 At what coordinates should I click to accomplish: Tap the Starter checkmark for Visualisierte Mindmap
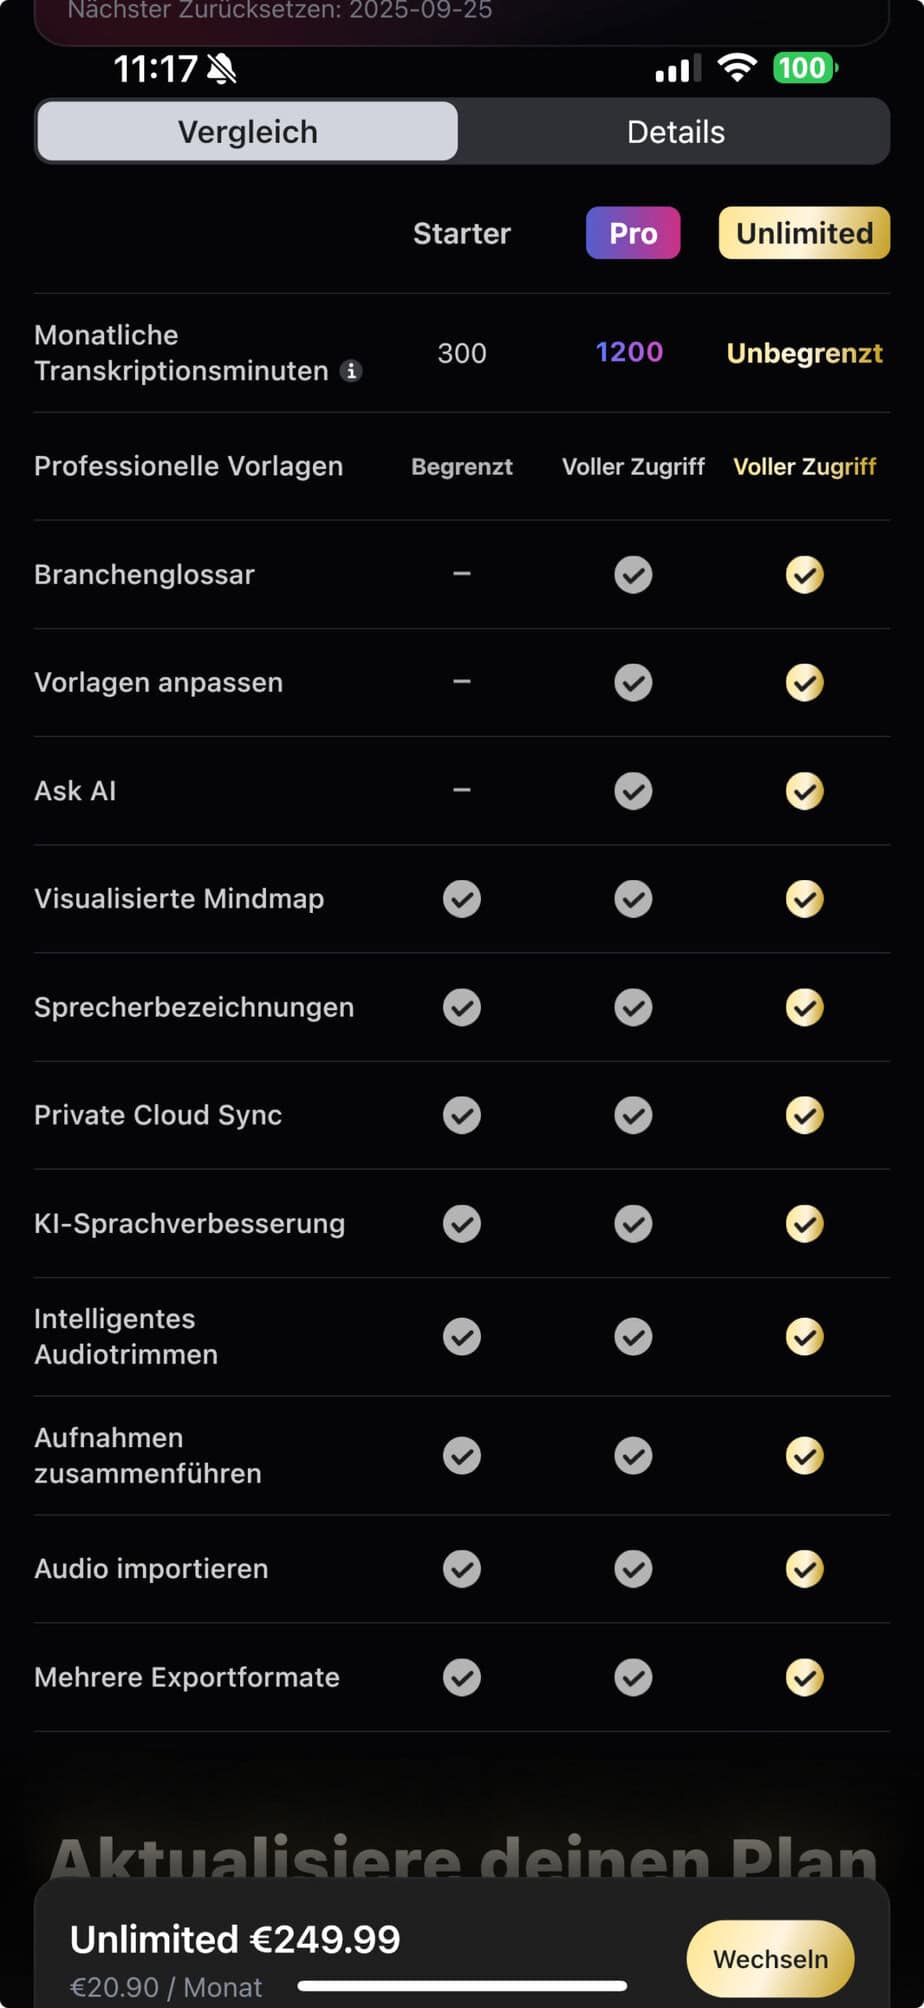tap(462, 899)
